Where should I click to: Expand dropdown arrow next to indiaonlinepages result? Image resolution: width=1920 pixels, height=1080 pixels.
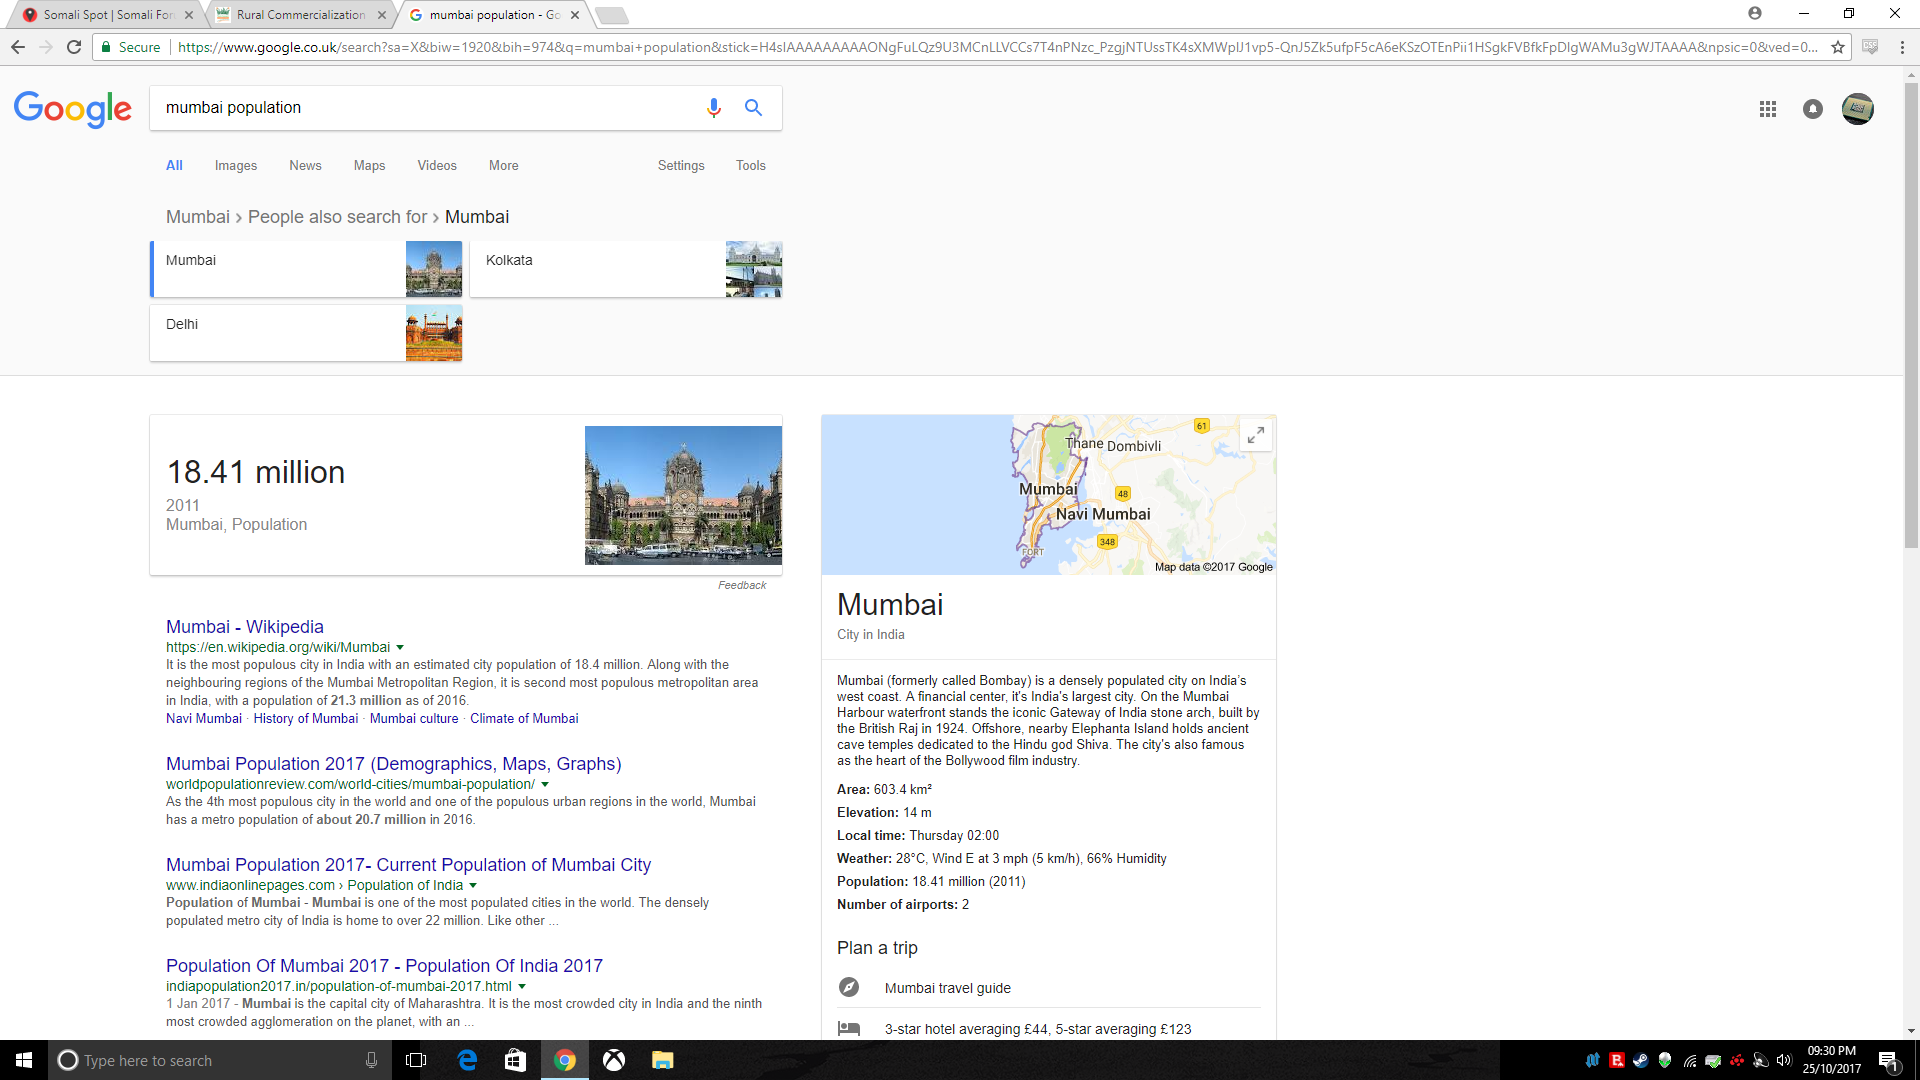473,886
